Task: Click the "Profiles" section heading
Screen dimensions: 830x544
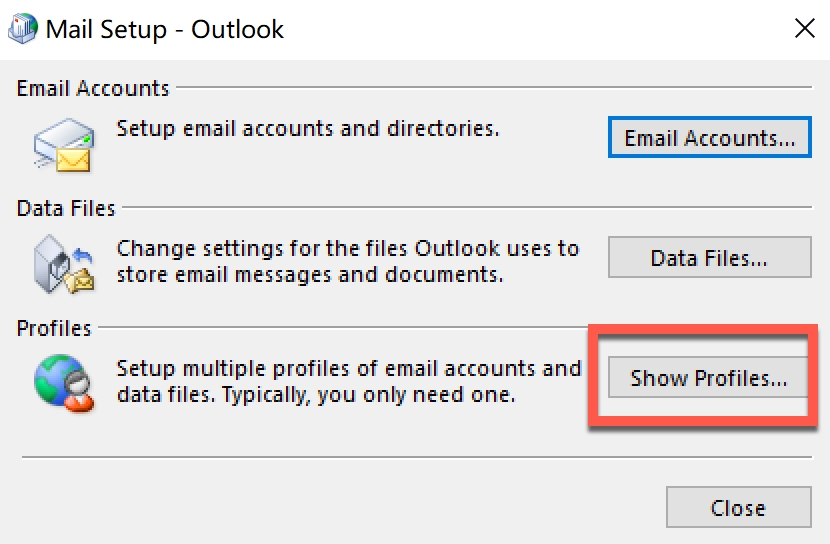Action: 54,328
